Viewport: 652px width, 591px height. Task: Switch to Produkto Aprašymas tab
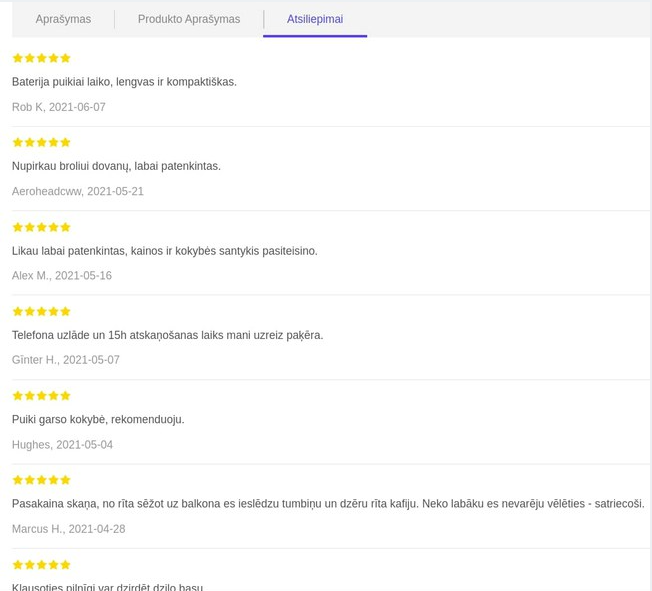point(188,19)
